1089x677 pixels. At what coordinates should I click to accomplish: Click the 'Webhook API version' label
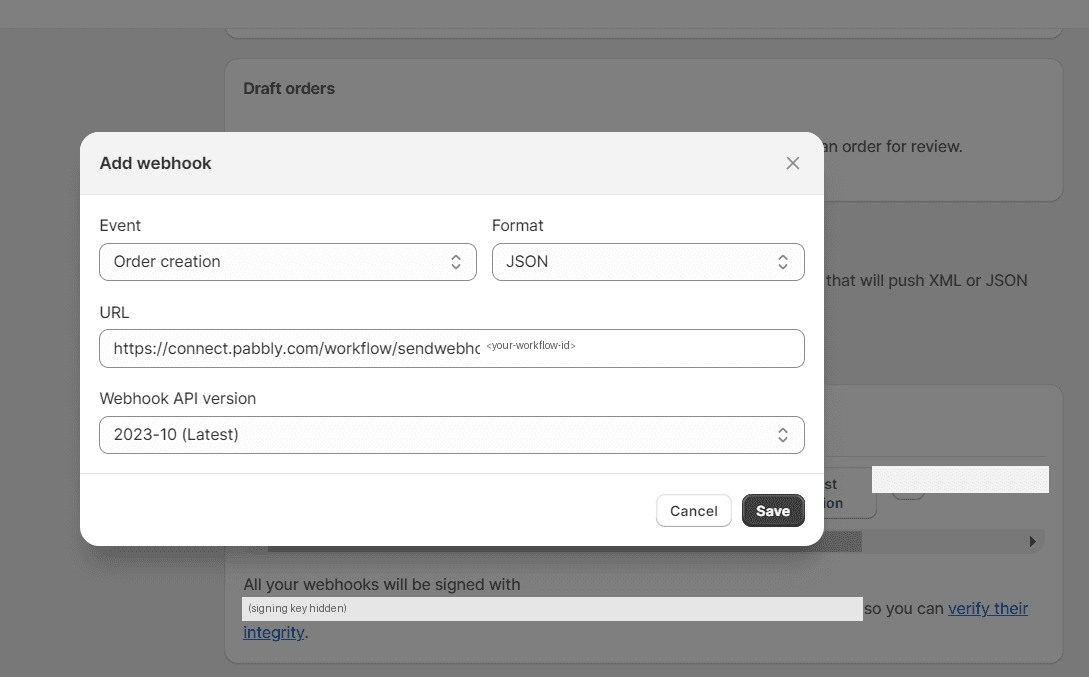pos(178,399)
